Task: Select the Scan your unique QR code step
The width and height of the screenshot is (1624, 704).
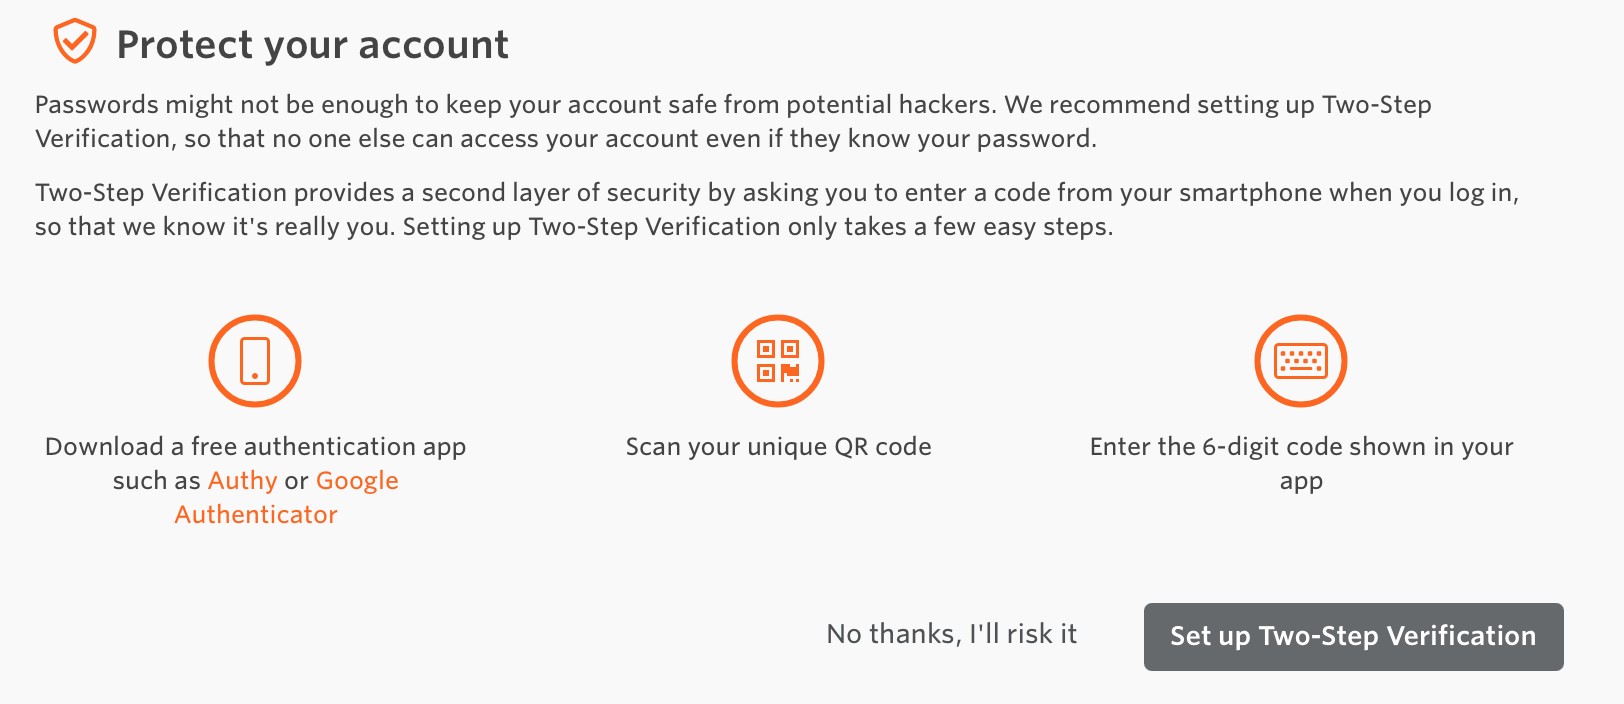Action: point(778,447)
